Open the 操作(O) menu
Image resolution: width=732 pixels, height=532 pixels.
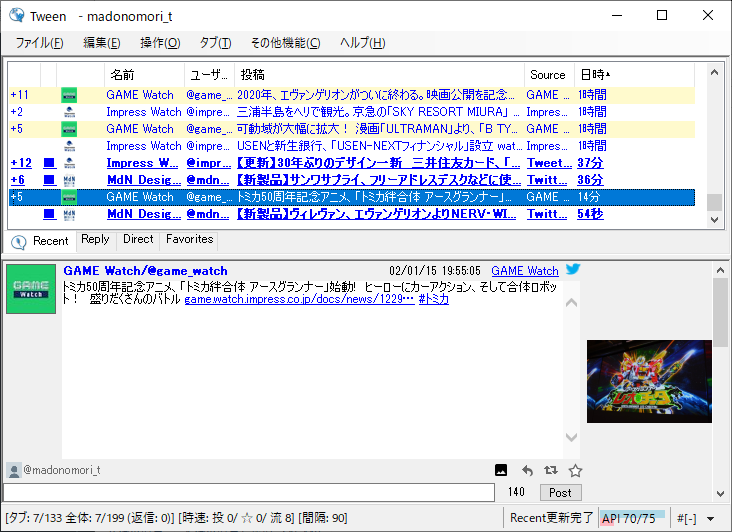(x=160, y=43)
